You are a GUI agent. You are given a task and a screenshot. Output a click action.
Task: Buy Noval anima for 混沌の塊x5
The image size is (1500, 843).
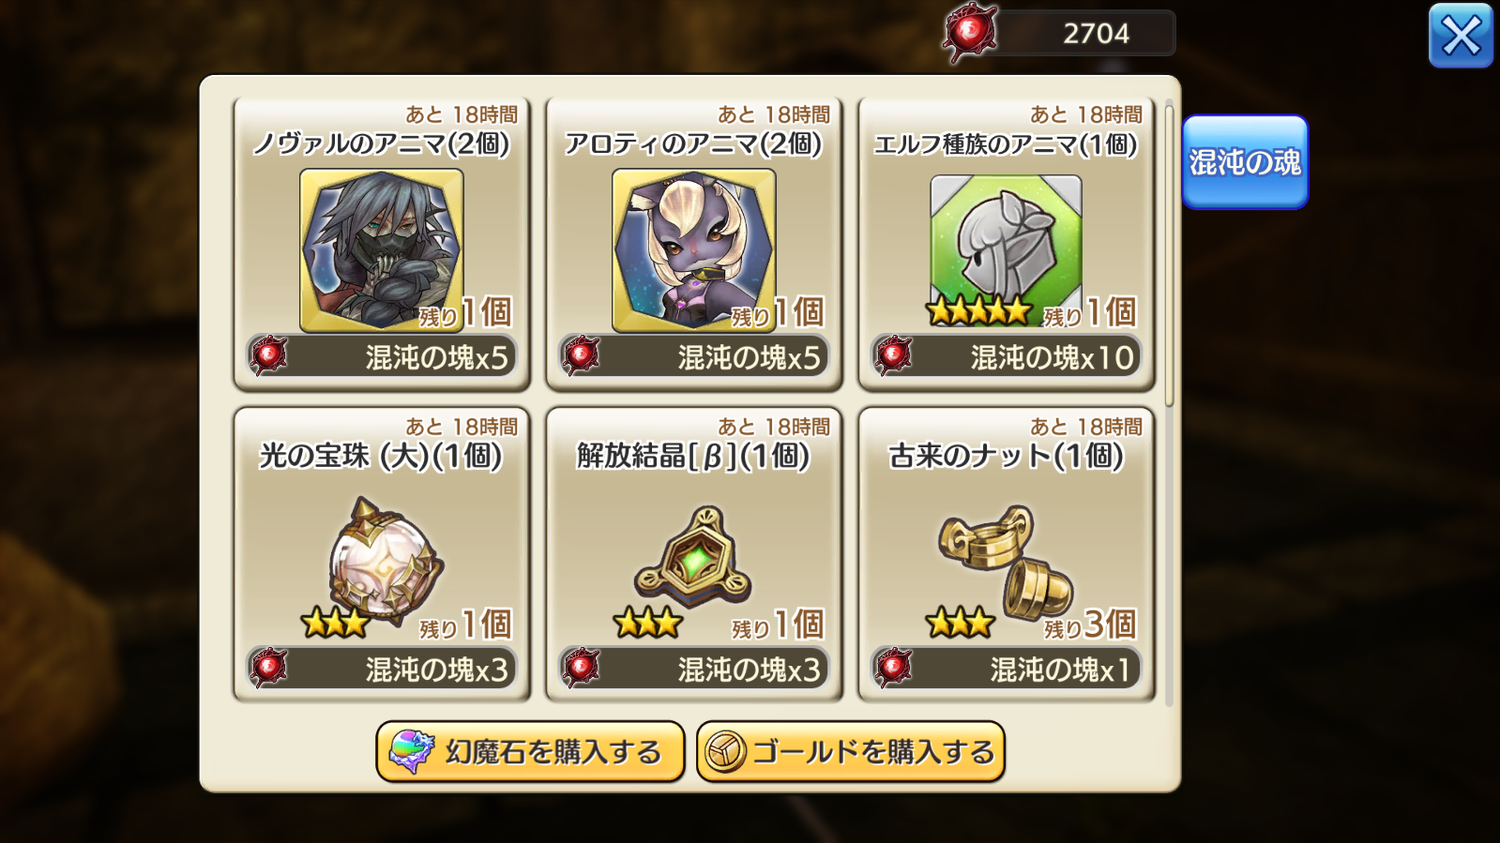coord(381,356)
